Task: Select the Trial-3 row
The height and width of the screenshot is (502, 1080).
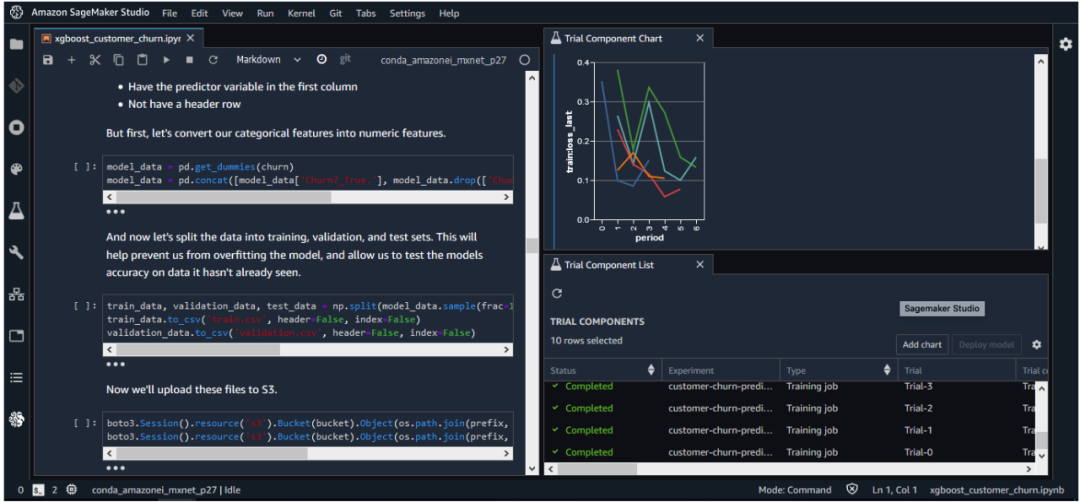Action: pos(790,386)
